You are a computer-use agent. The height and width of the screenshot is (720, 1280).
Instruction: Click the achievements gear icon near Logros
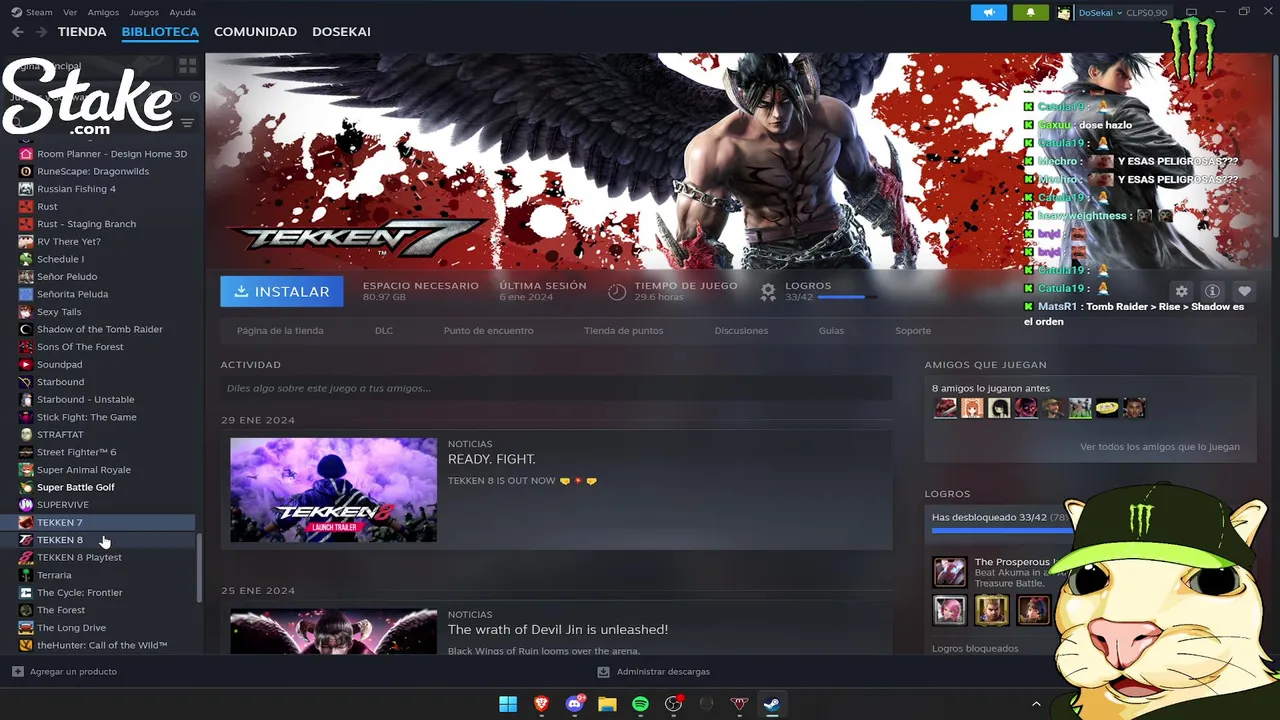tap(768, 291)
